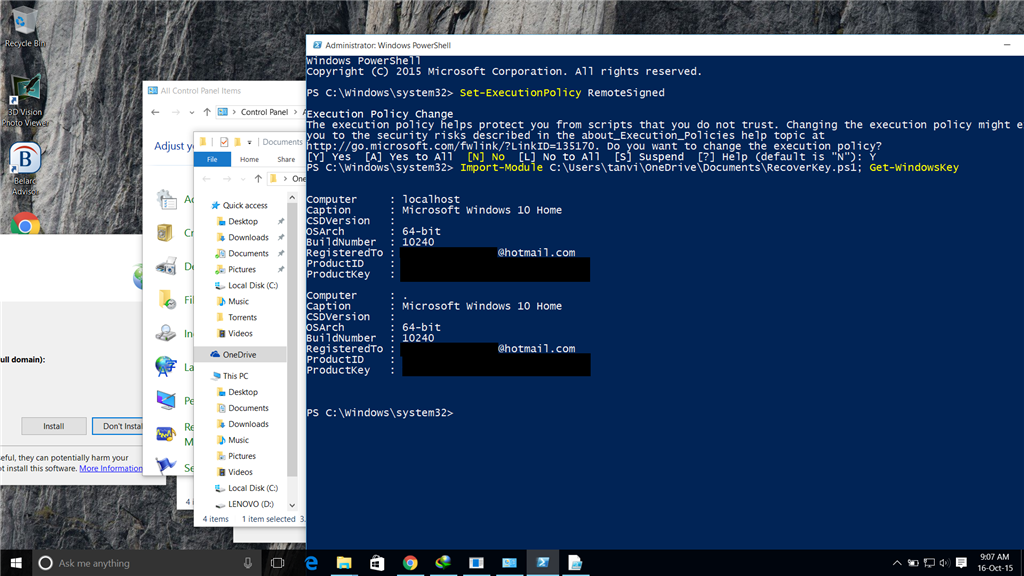Screen dimensions: 1024x576
Task: Click the Cortana circle icon
Action: click(45, 563)
